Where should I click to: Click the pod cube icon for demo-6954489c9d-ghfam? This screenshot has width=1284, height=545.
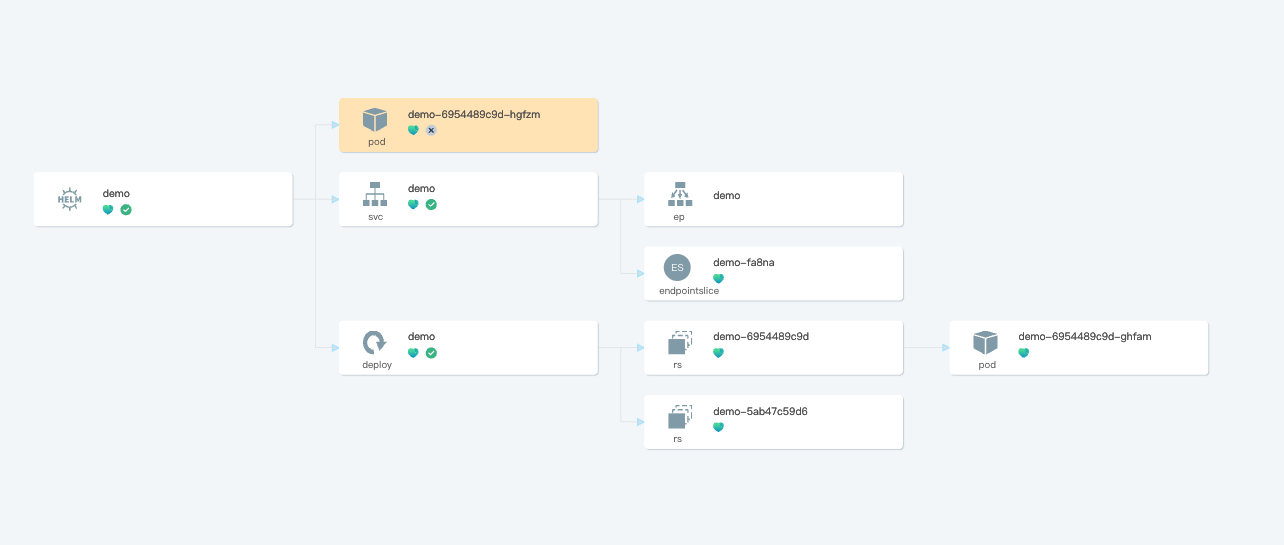tap(985, 343)
